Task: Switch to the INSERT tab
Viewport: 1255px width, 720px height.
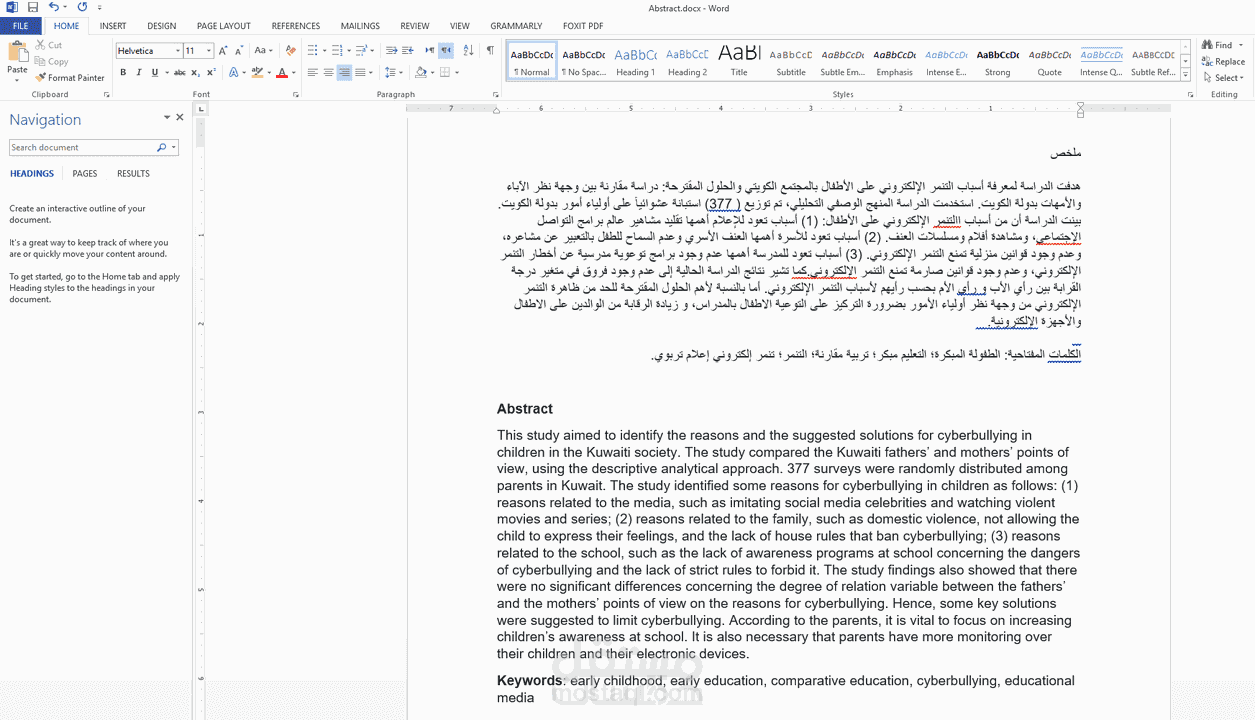Action: pyautogui.click(x=113, y=26)
